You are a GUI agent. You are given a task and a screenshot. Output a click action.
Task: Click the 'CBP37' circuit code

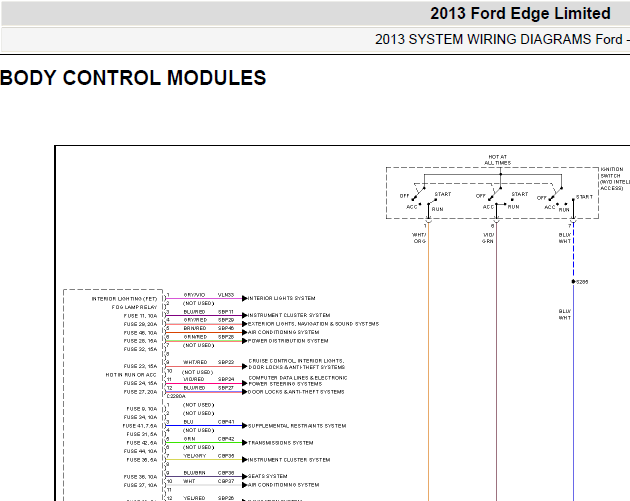pyautogui.click(x=226, y=481)
